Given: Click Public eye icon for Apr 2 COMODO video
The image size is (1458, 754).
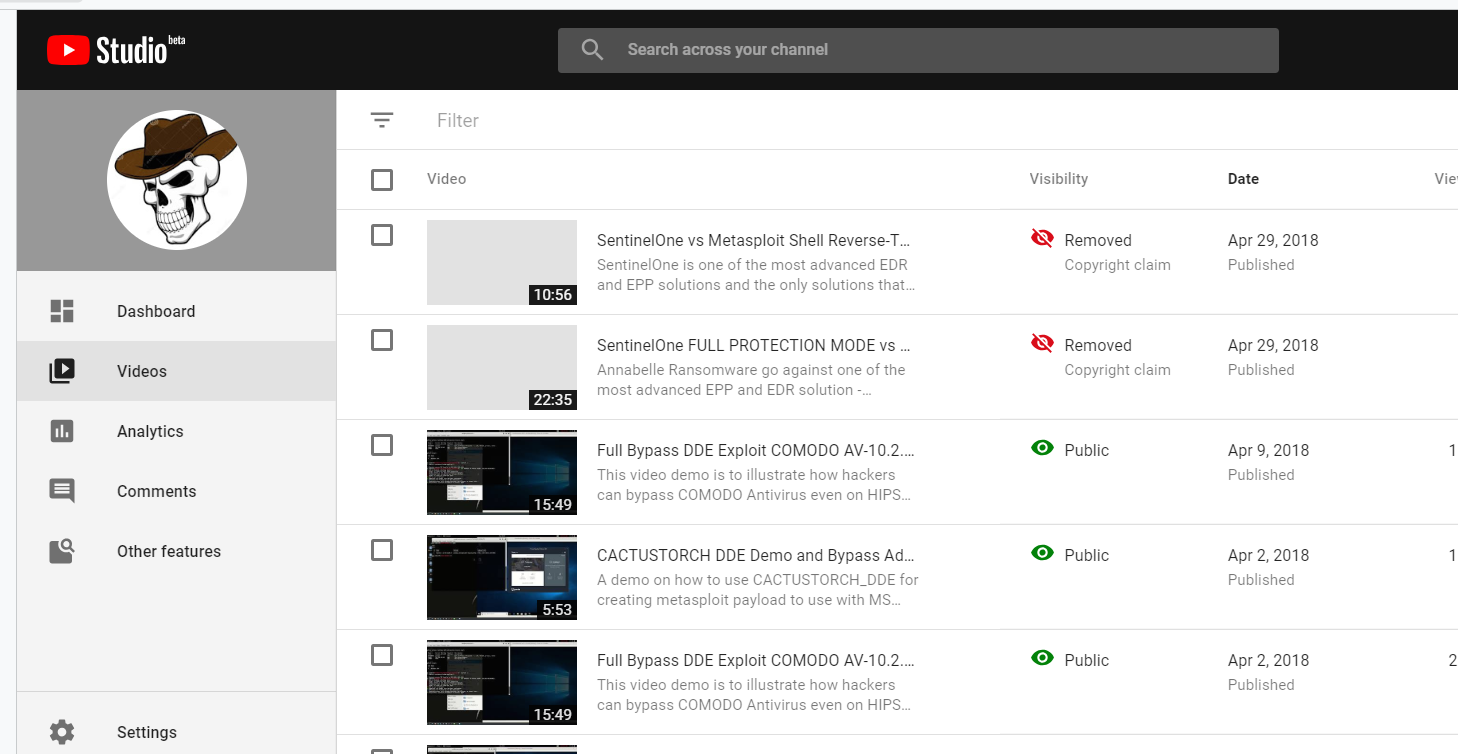Looking at the screenshot, I should click(1042, 658).
